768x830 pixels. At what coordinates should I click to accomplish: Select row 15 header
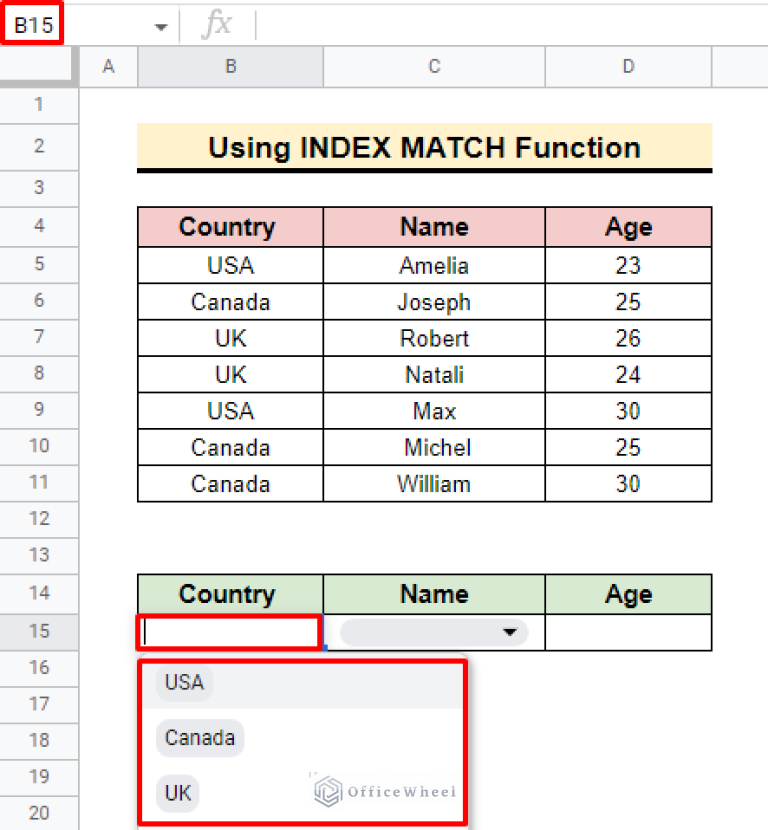tap(39, 631)
